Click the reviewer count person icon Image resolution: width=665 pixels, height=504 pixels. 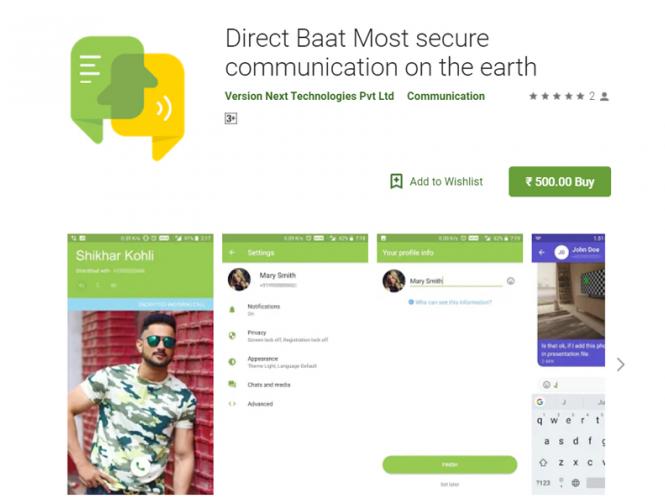(x=605, y=96)
